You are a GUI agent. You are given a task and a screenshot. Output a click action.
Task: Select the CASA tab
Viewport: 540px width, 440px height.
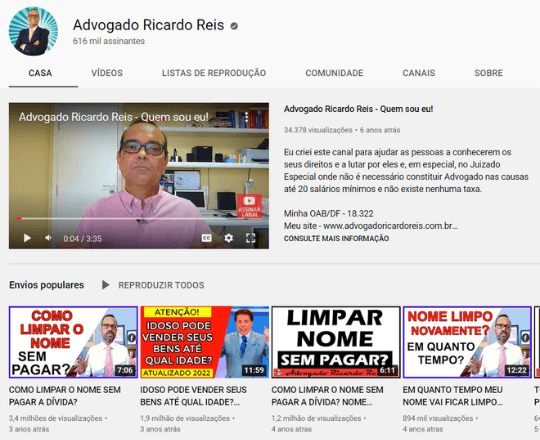[40, 73]
